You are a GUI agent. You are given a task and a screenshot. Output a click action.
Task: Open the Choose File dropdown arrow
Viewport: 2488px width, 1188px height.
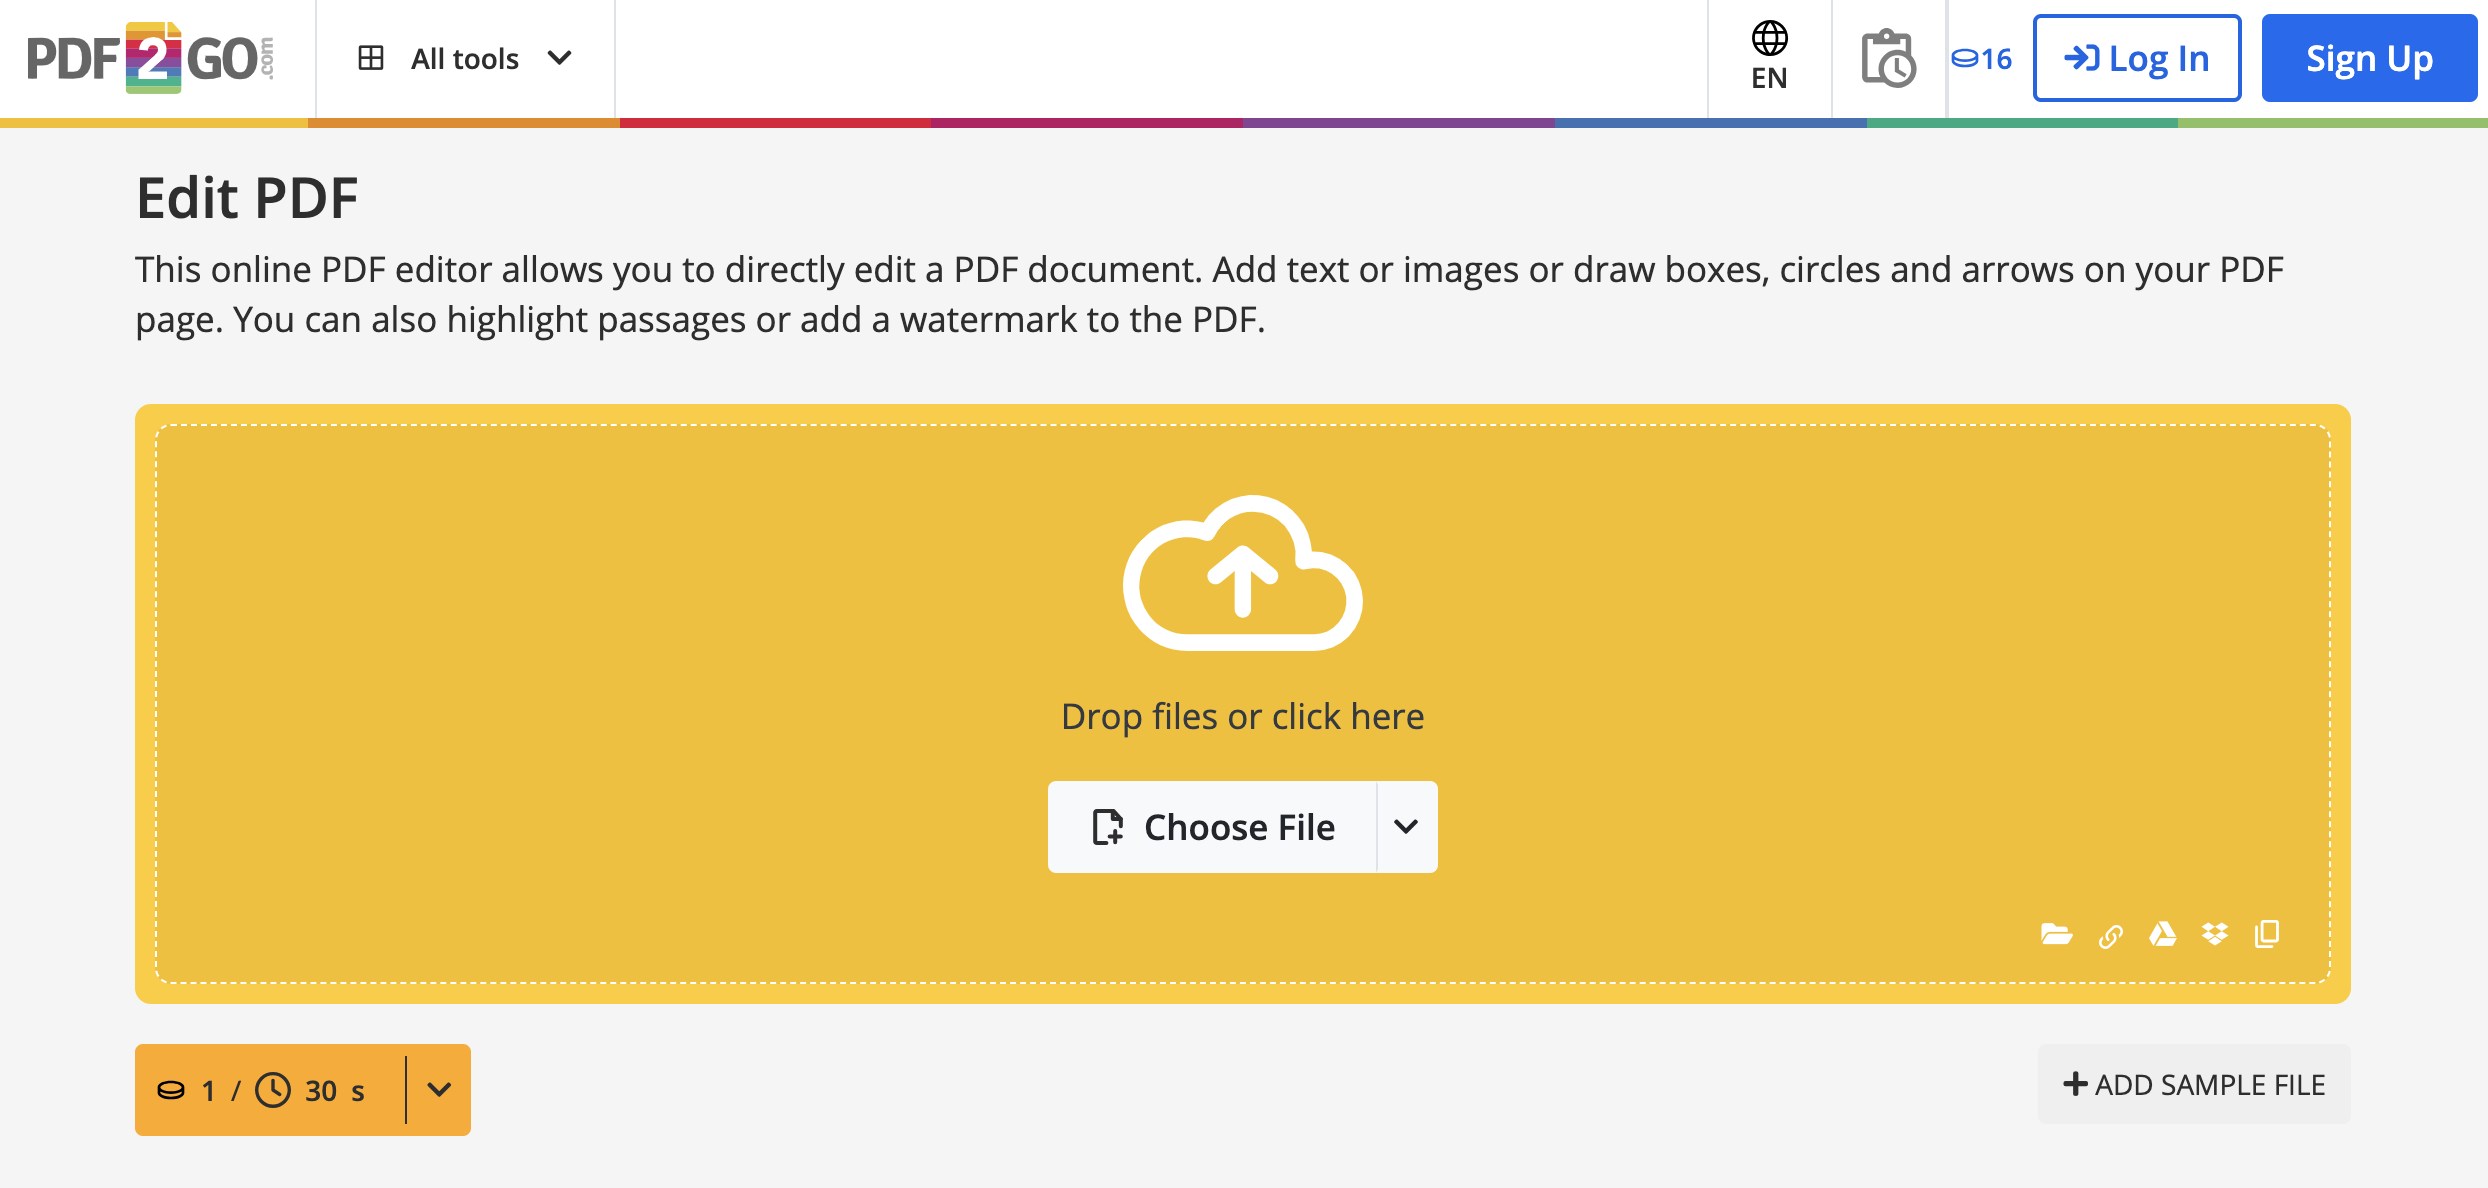[1406, 827]
